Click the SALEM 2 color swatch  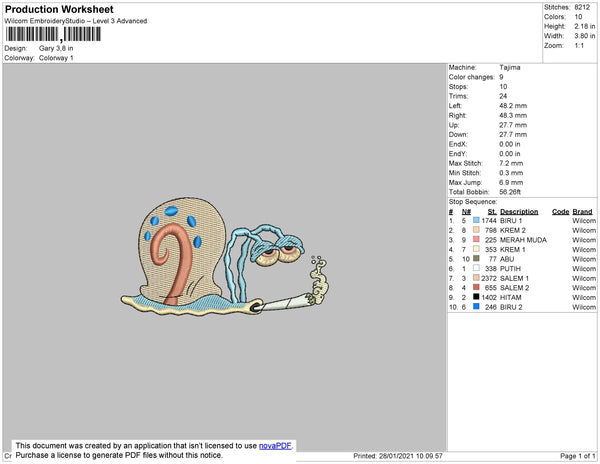[476, 287]
